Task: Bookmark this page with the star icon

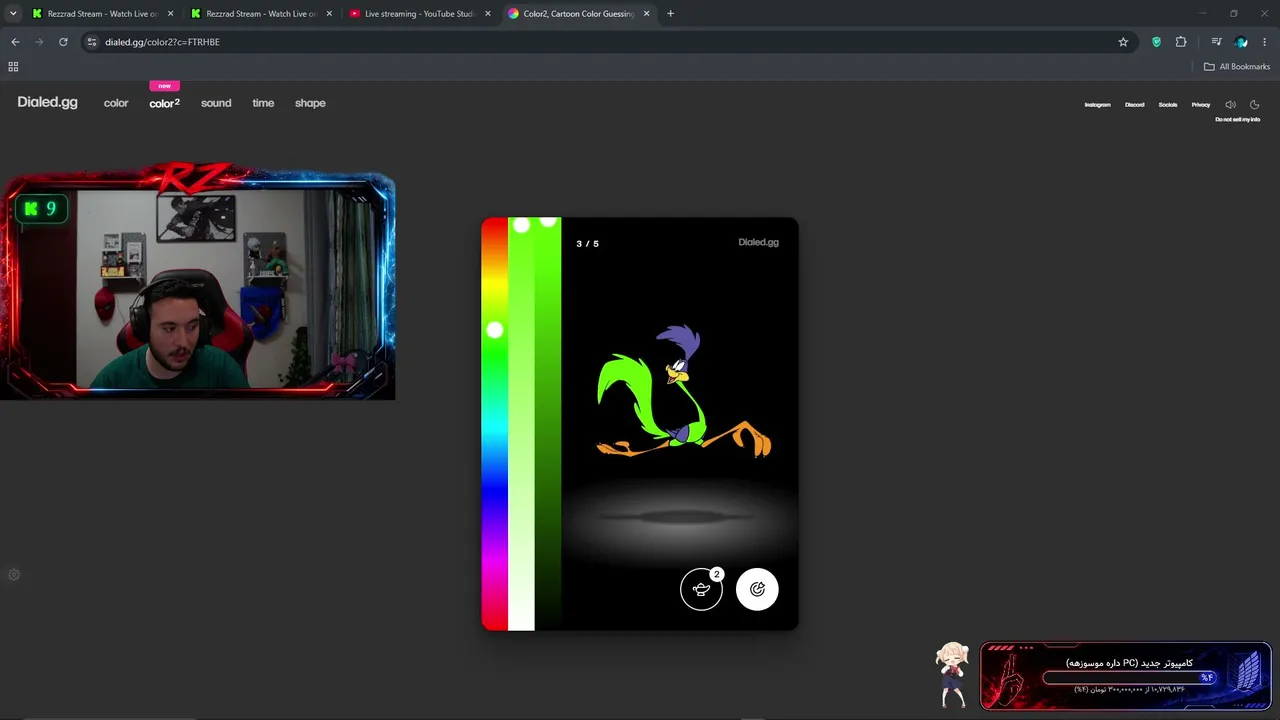Action: 1123,42
